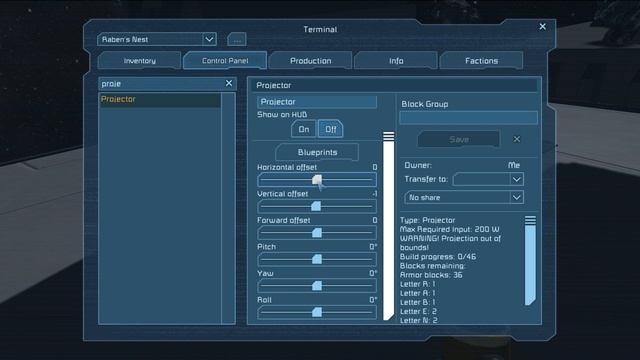Click the projector settings scrollbar

pyautogui.click(x=389, y=226)
